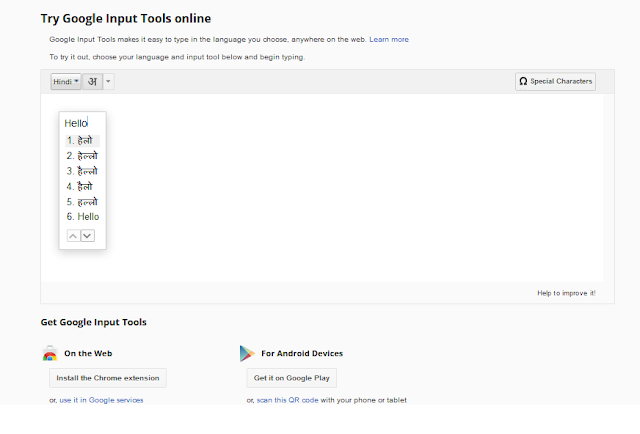Go to next suggestions page arrow
The image size is (640, 434).
[x=87, y=236]
